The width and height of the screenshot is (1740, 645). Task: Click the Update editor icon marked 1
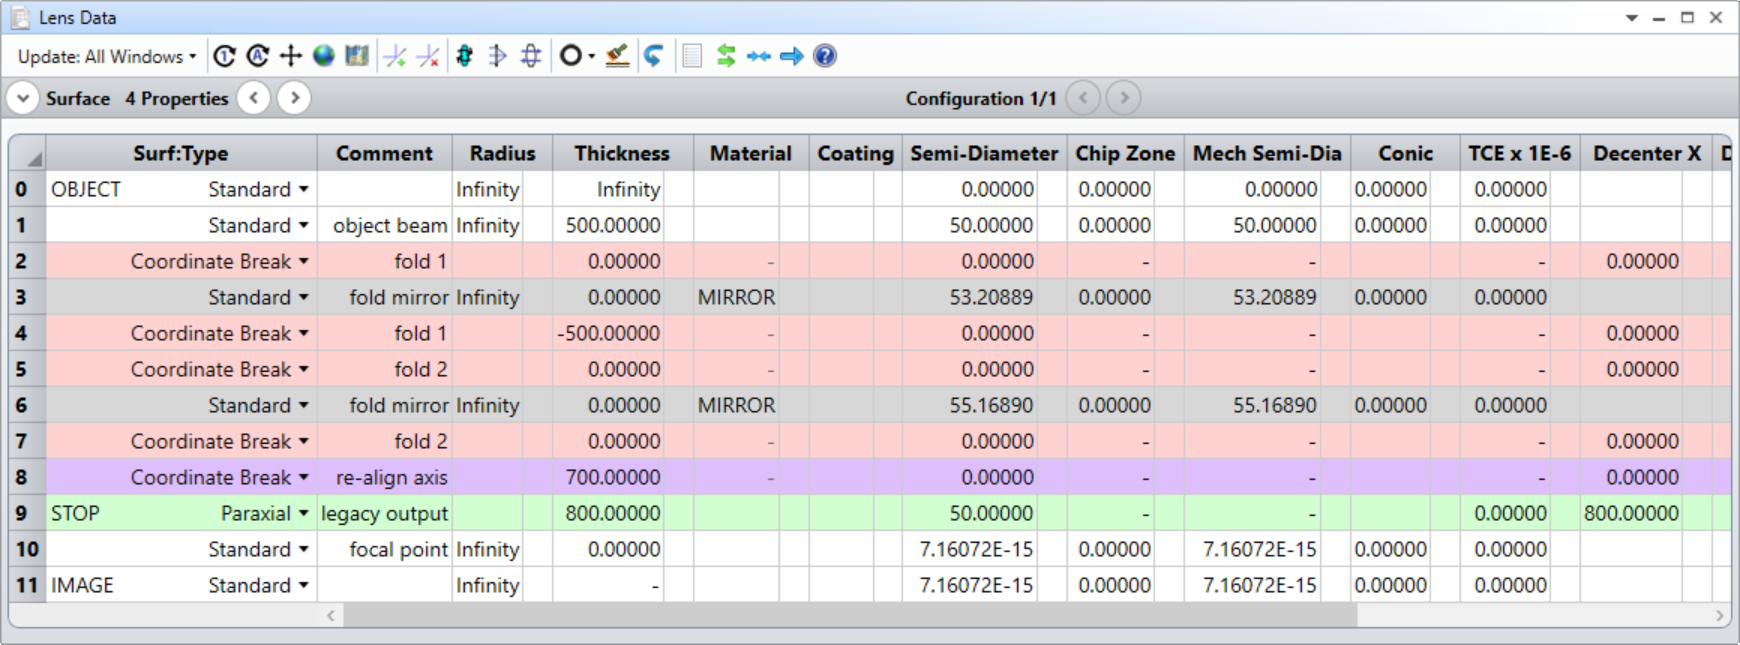click(x=224, y=56)
